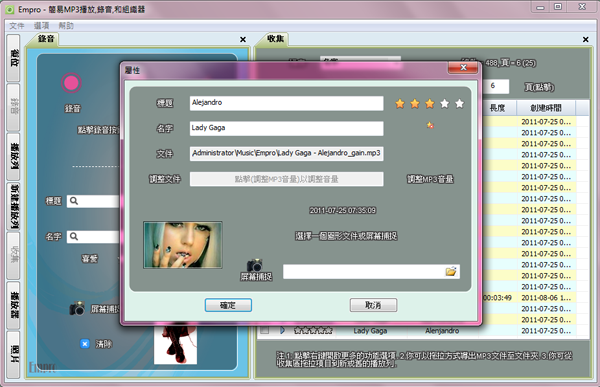The height and width of the screenshot is (387, 600).
Task: Set rating to four stars in properties dialog
Action: click(445, 103)
